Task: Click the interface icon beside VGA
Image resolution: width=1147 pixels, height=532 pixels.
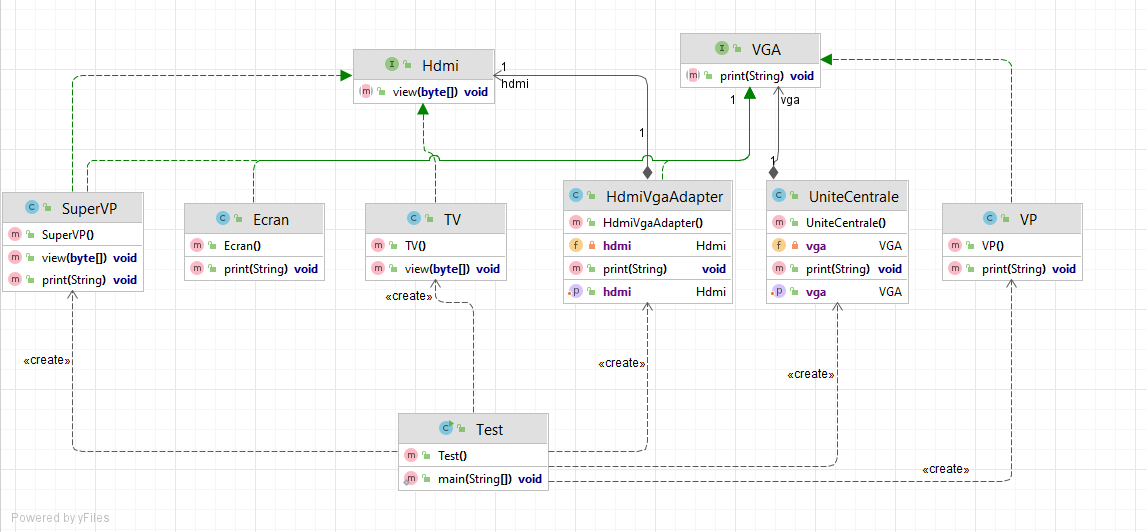Action: (x=721, y=49)
